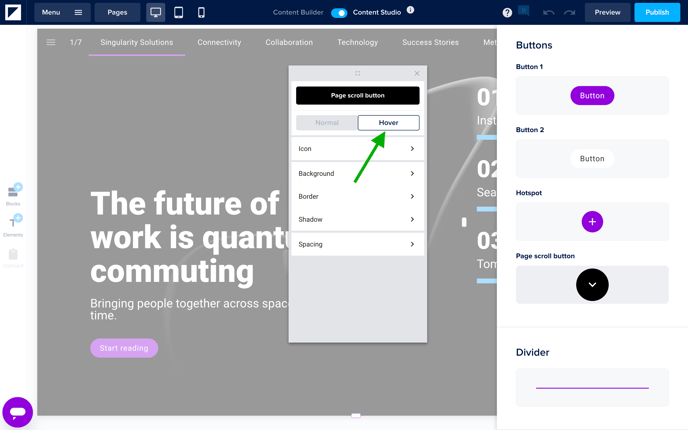Open the Connectivity navigation tab

(219, 43)
